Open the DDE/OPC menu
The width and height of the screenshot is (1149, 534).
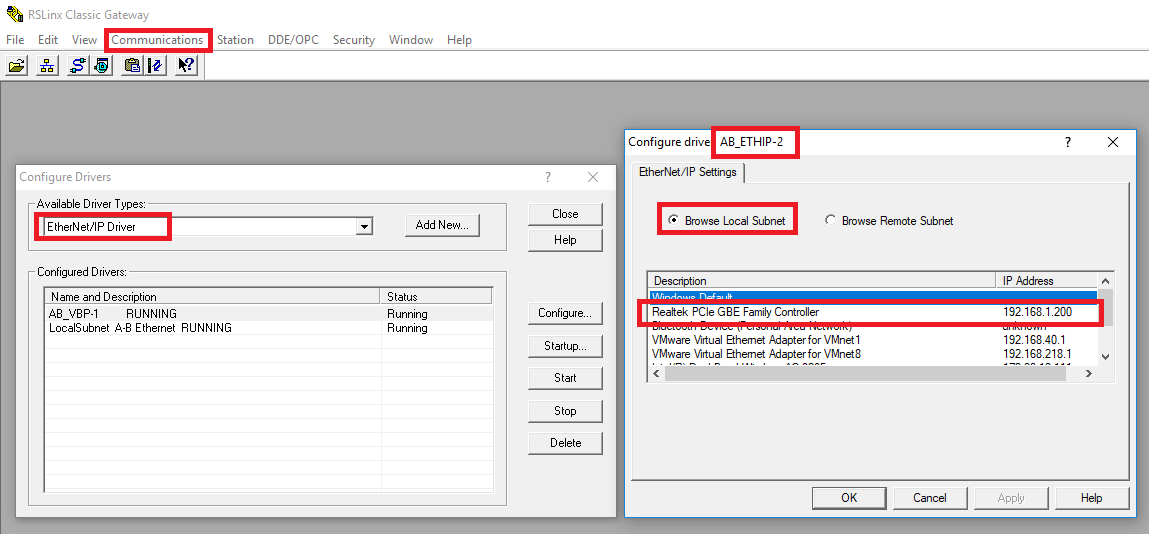click(293, 40)
